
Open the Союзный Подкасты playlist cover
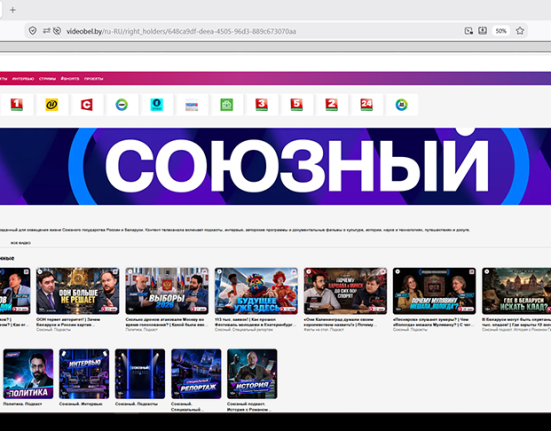click(x=140, y=374)
